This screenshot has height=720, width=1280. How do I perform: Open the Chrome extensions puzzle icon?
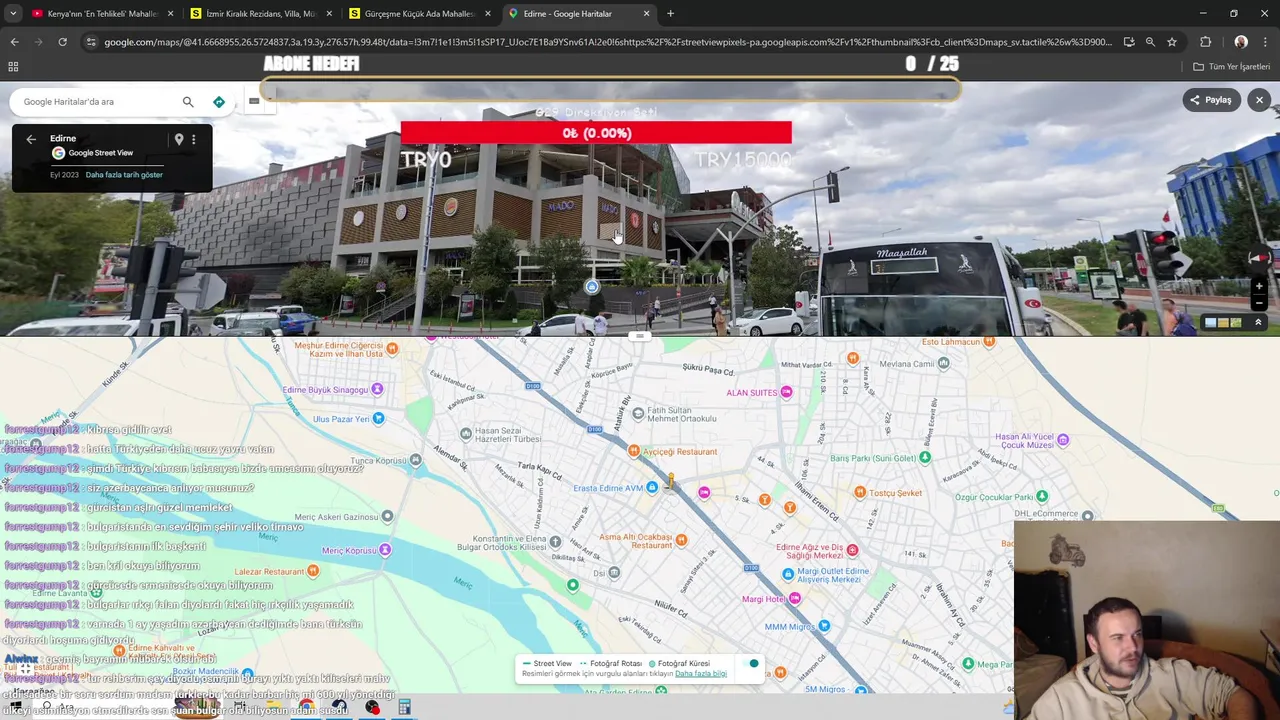point(1205,42)
